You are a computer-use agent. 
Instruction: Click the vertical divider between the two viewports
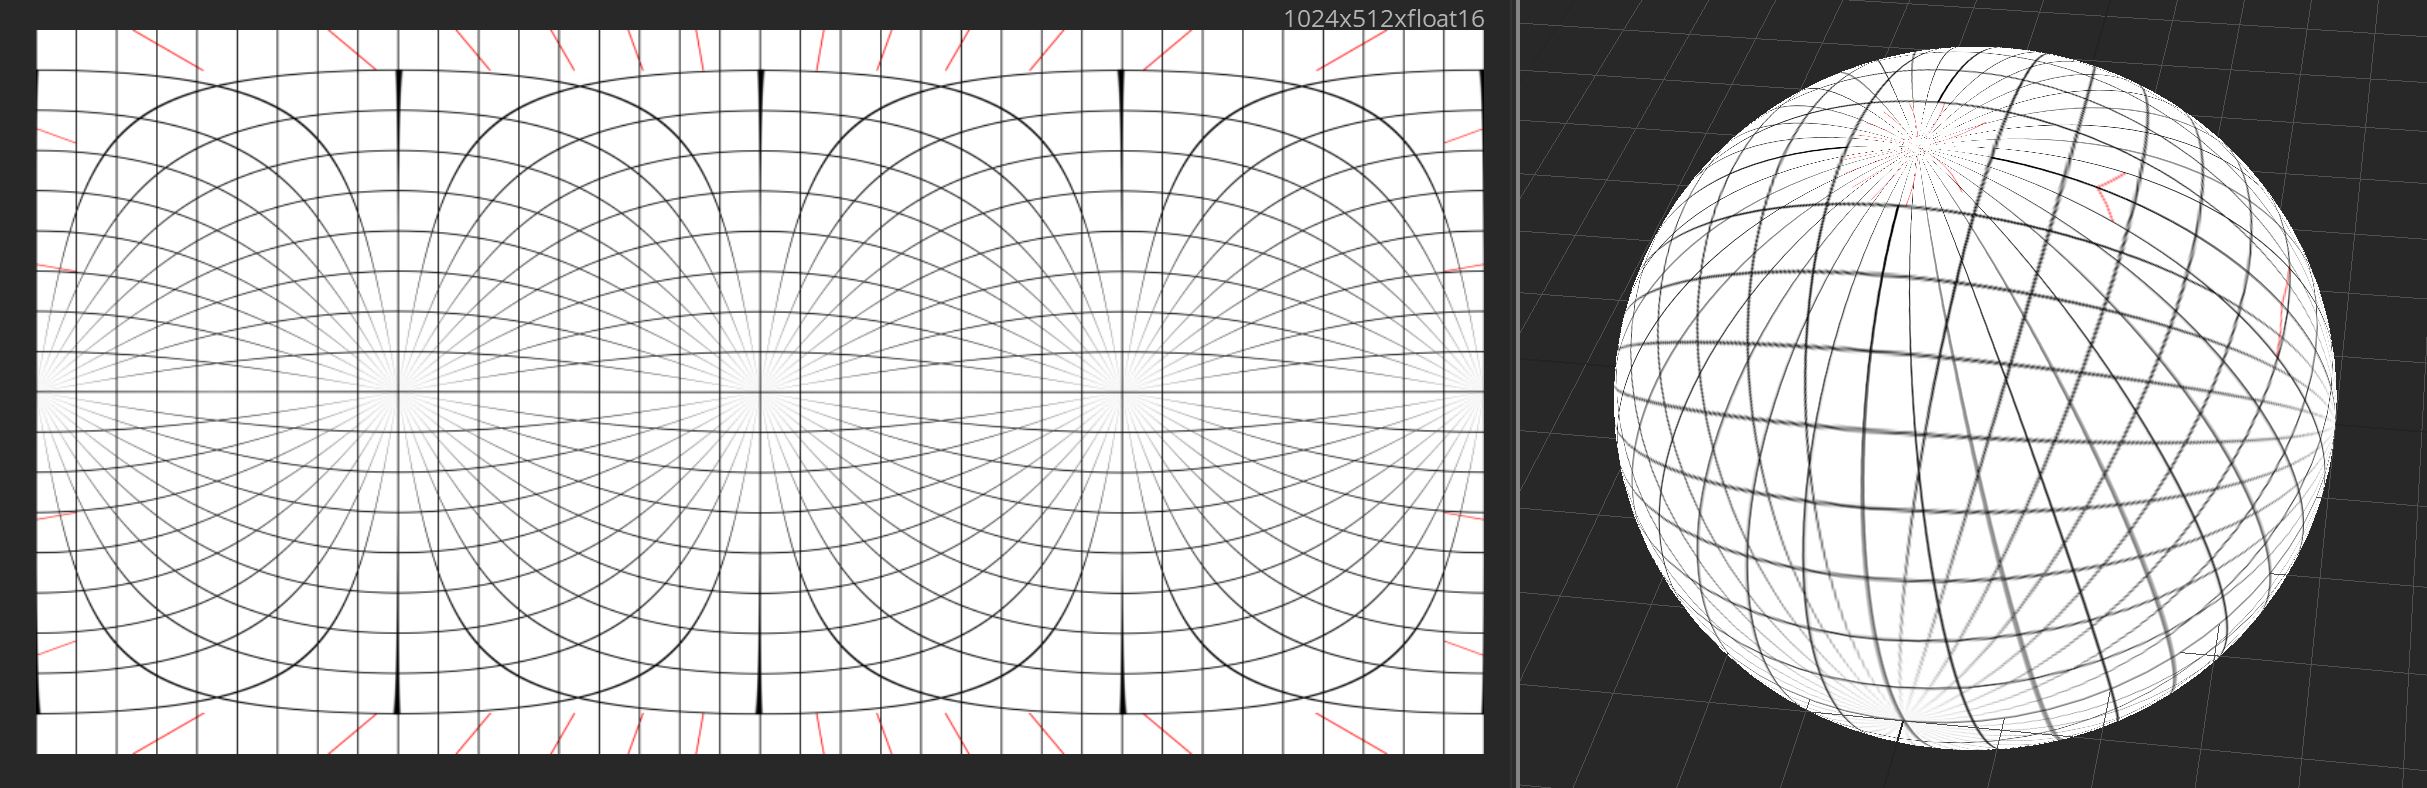pyautogui.click(x=1517, y=394)
